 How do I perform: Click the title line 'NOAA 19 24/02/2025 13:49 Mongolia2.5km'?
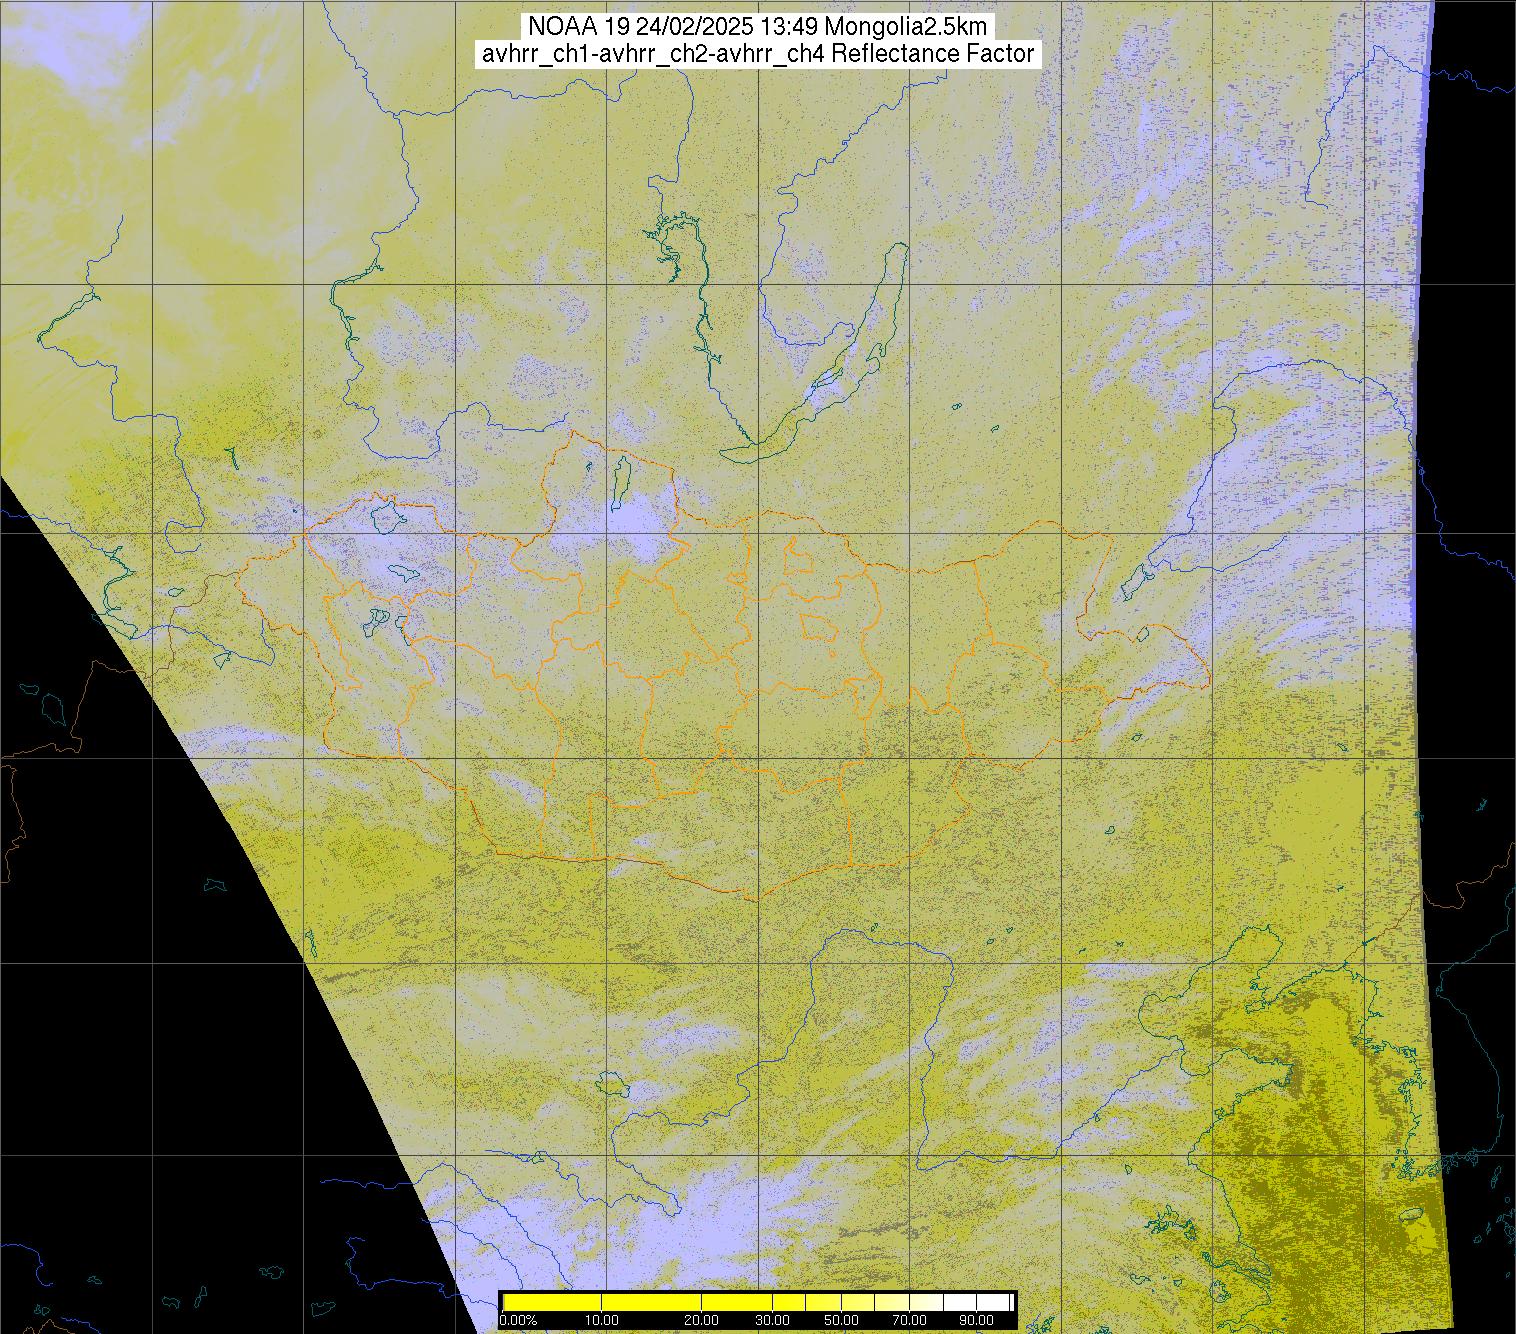(x=757, y=27)
